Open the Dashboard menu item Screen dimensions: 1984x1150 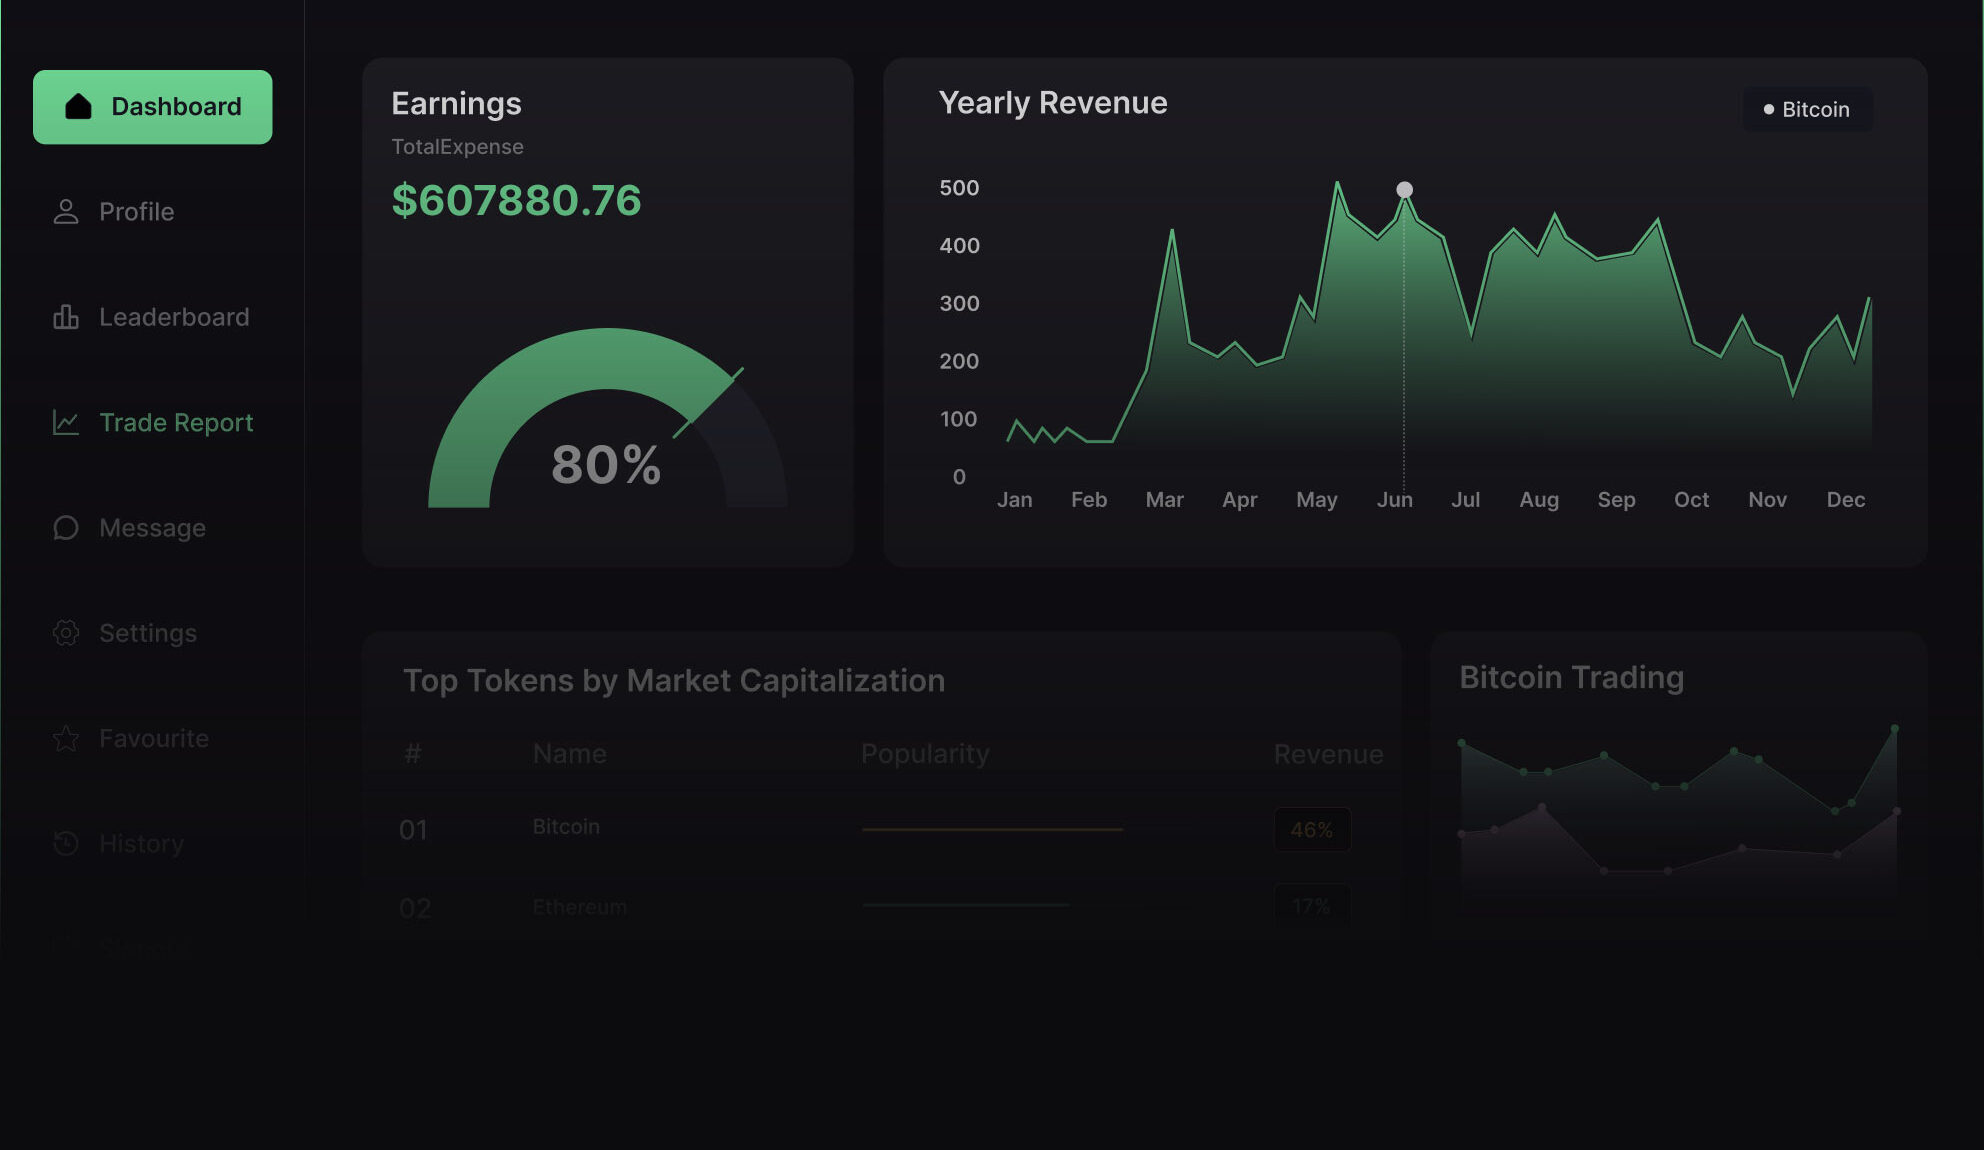click(x=153, y=107)
